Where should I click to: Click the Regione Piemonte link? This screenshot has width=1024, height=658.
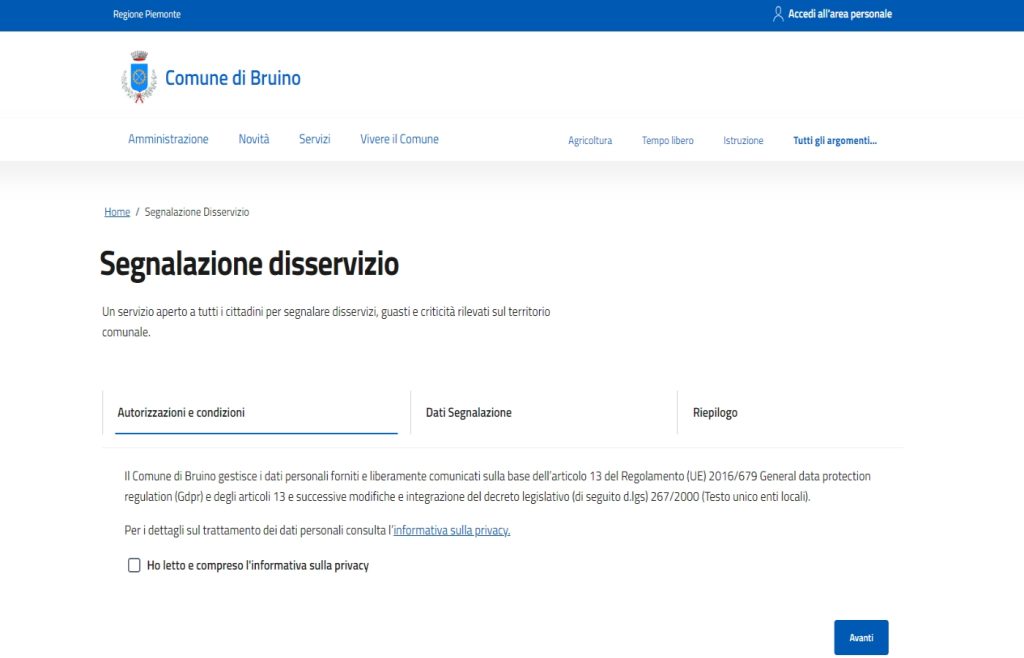147,15
